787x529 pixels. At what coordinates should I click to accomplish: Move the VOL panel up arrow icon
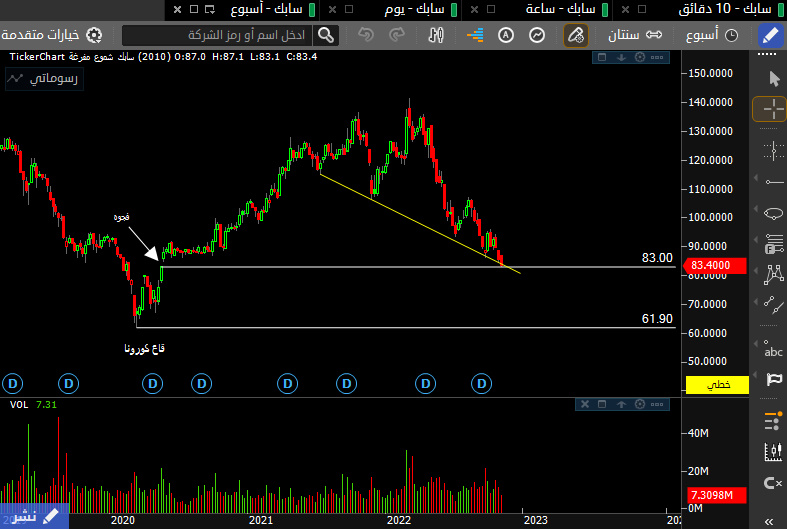[x=621, y=404]
